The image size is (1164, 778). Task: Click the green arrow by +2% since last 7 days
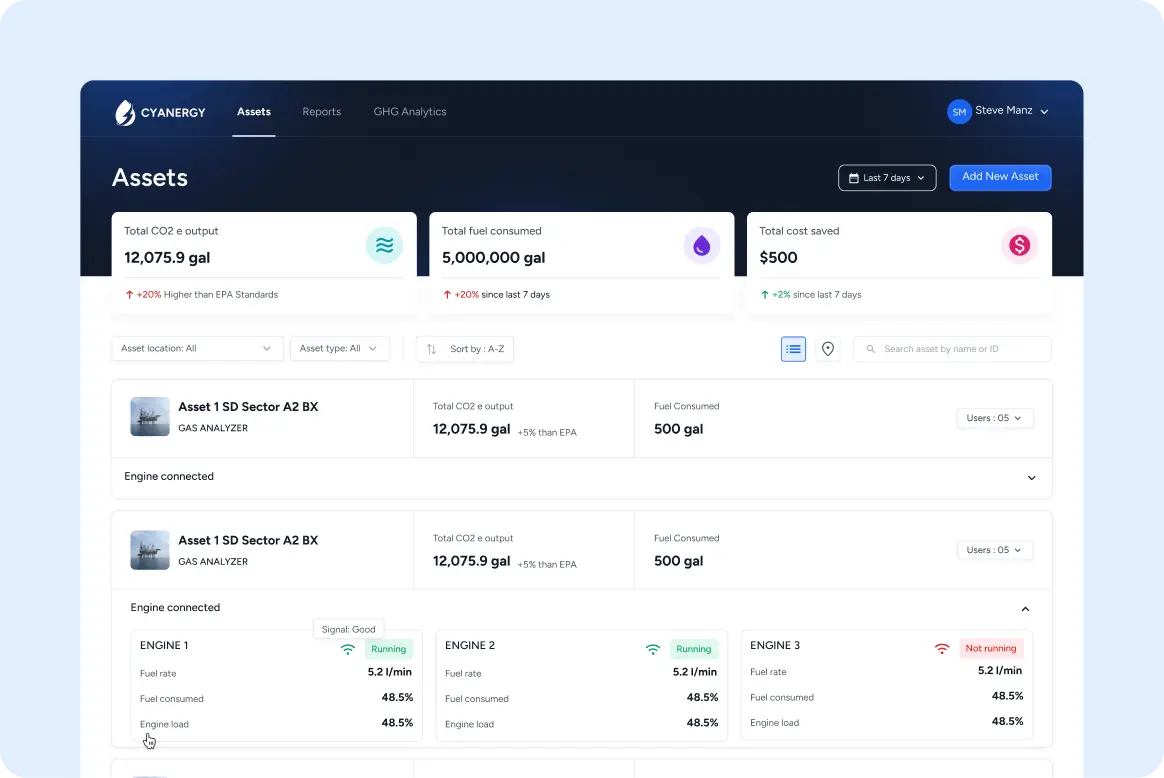765,295
